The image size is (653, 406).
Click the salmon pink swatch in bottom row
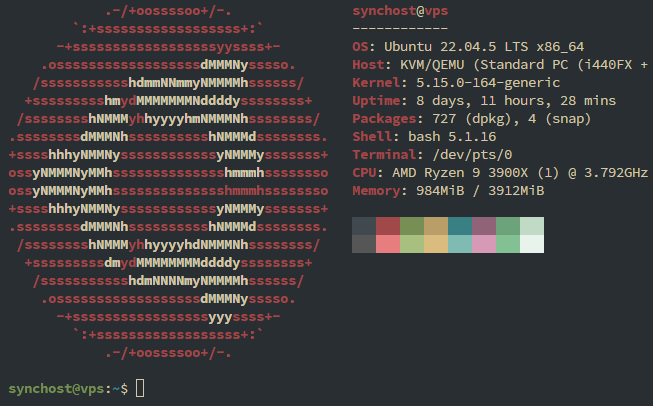[388, 244]
